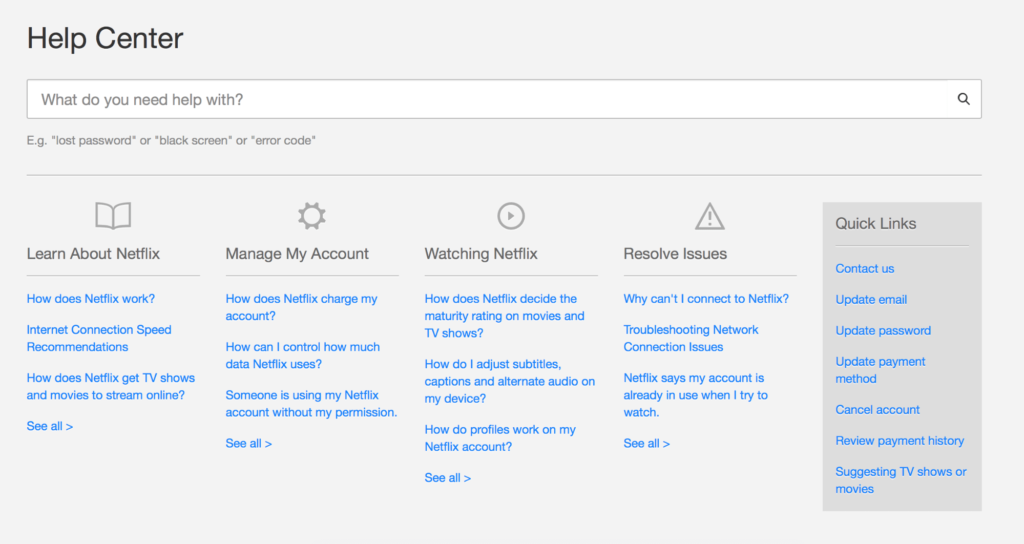Click 'Update password' quick link
This screenshot has height=544, width=1024.
point(884,330)
